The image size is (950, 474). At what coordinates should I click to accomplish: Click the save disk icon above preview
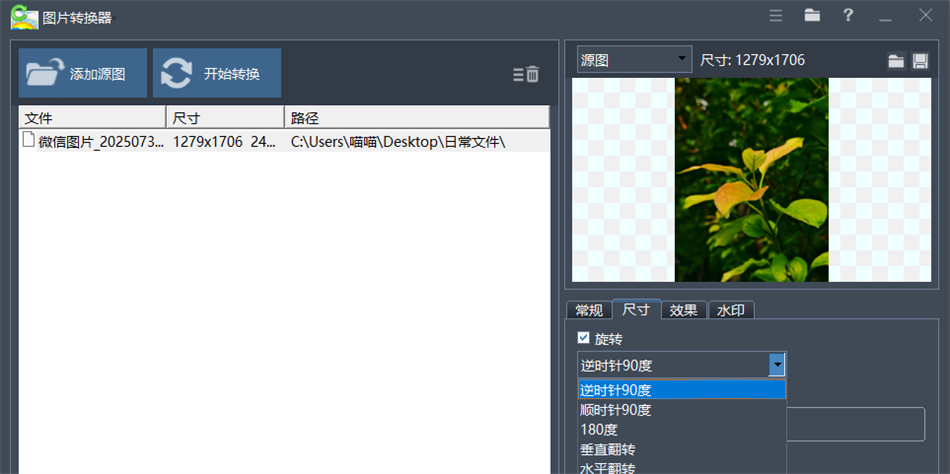pos(921,61)
